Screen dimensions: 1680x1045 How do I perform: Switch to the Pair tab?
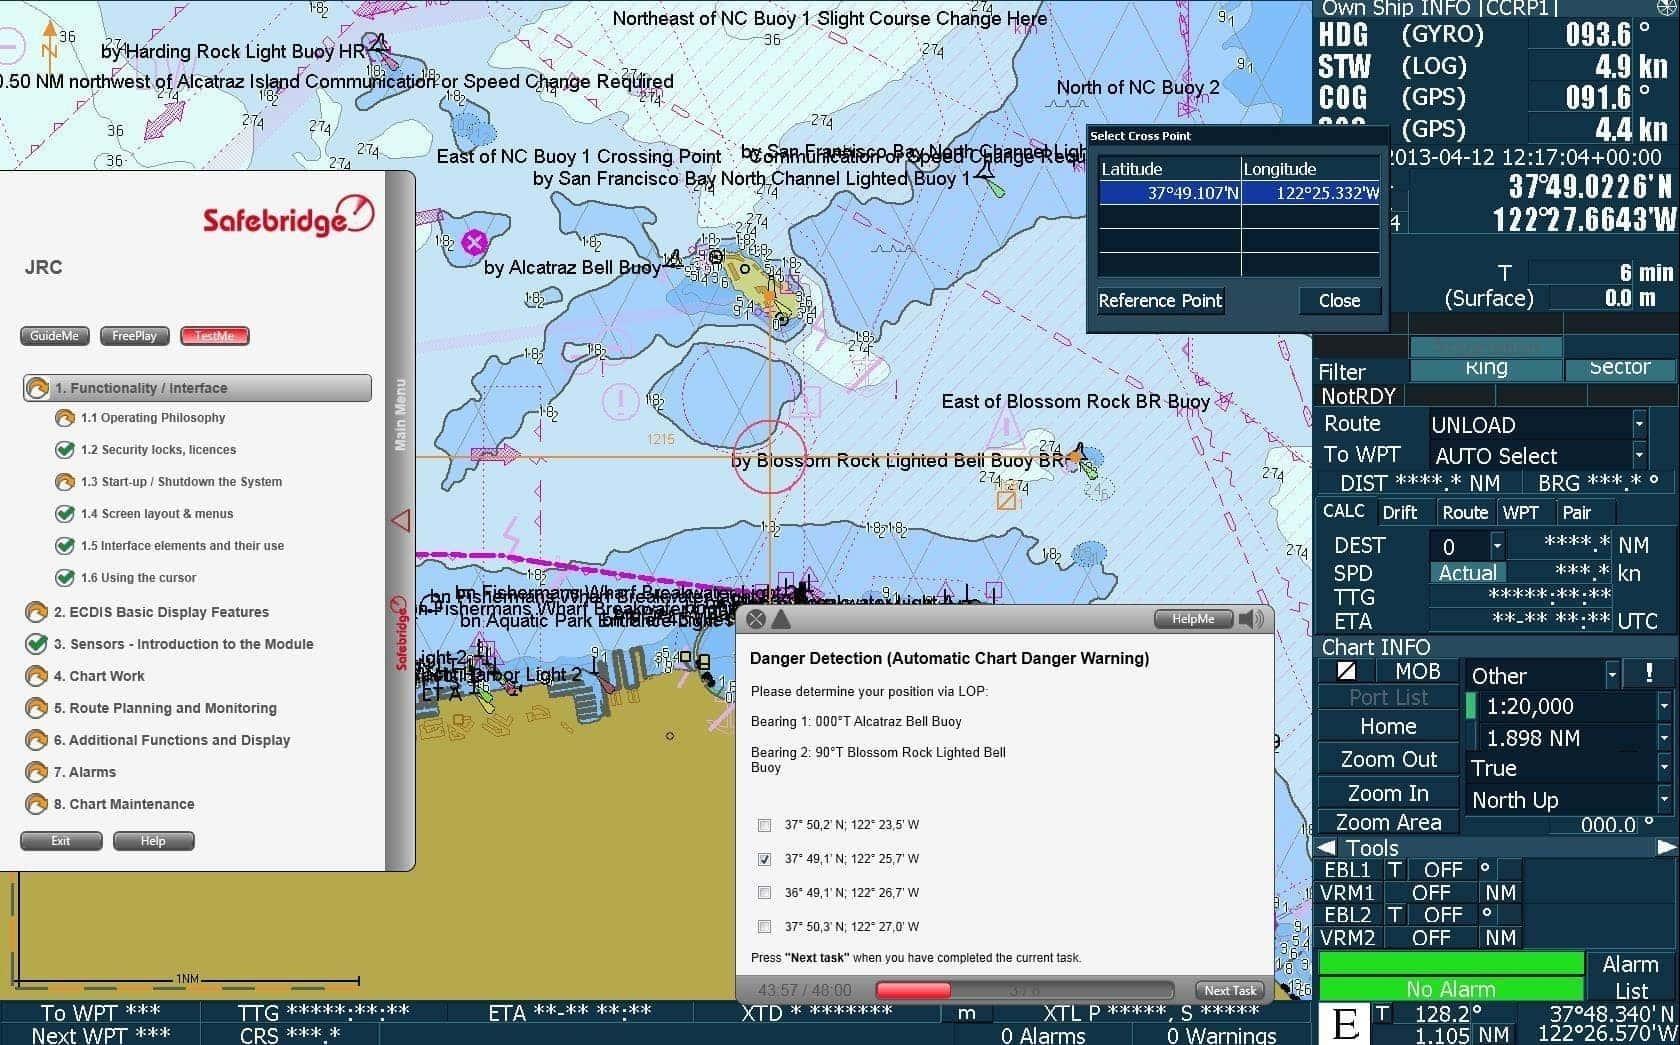(x=1578, y=511)
